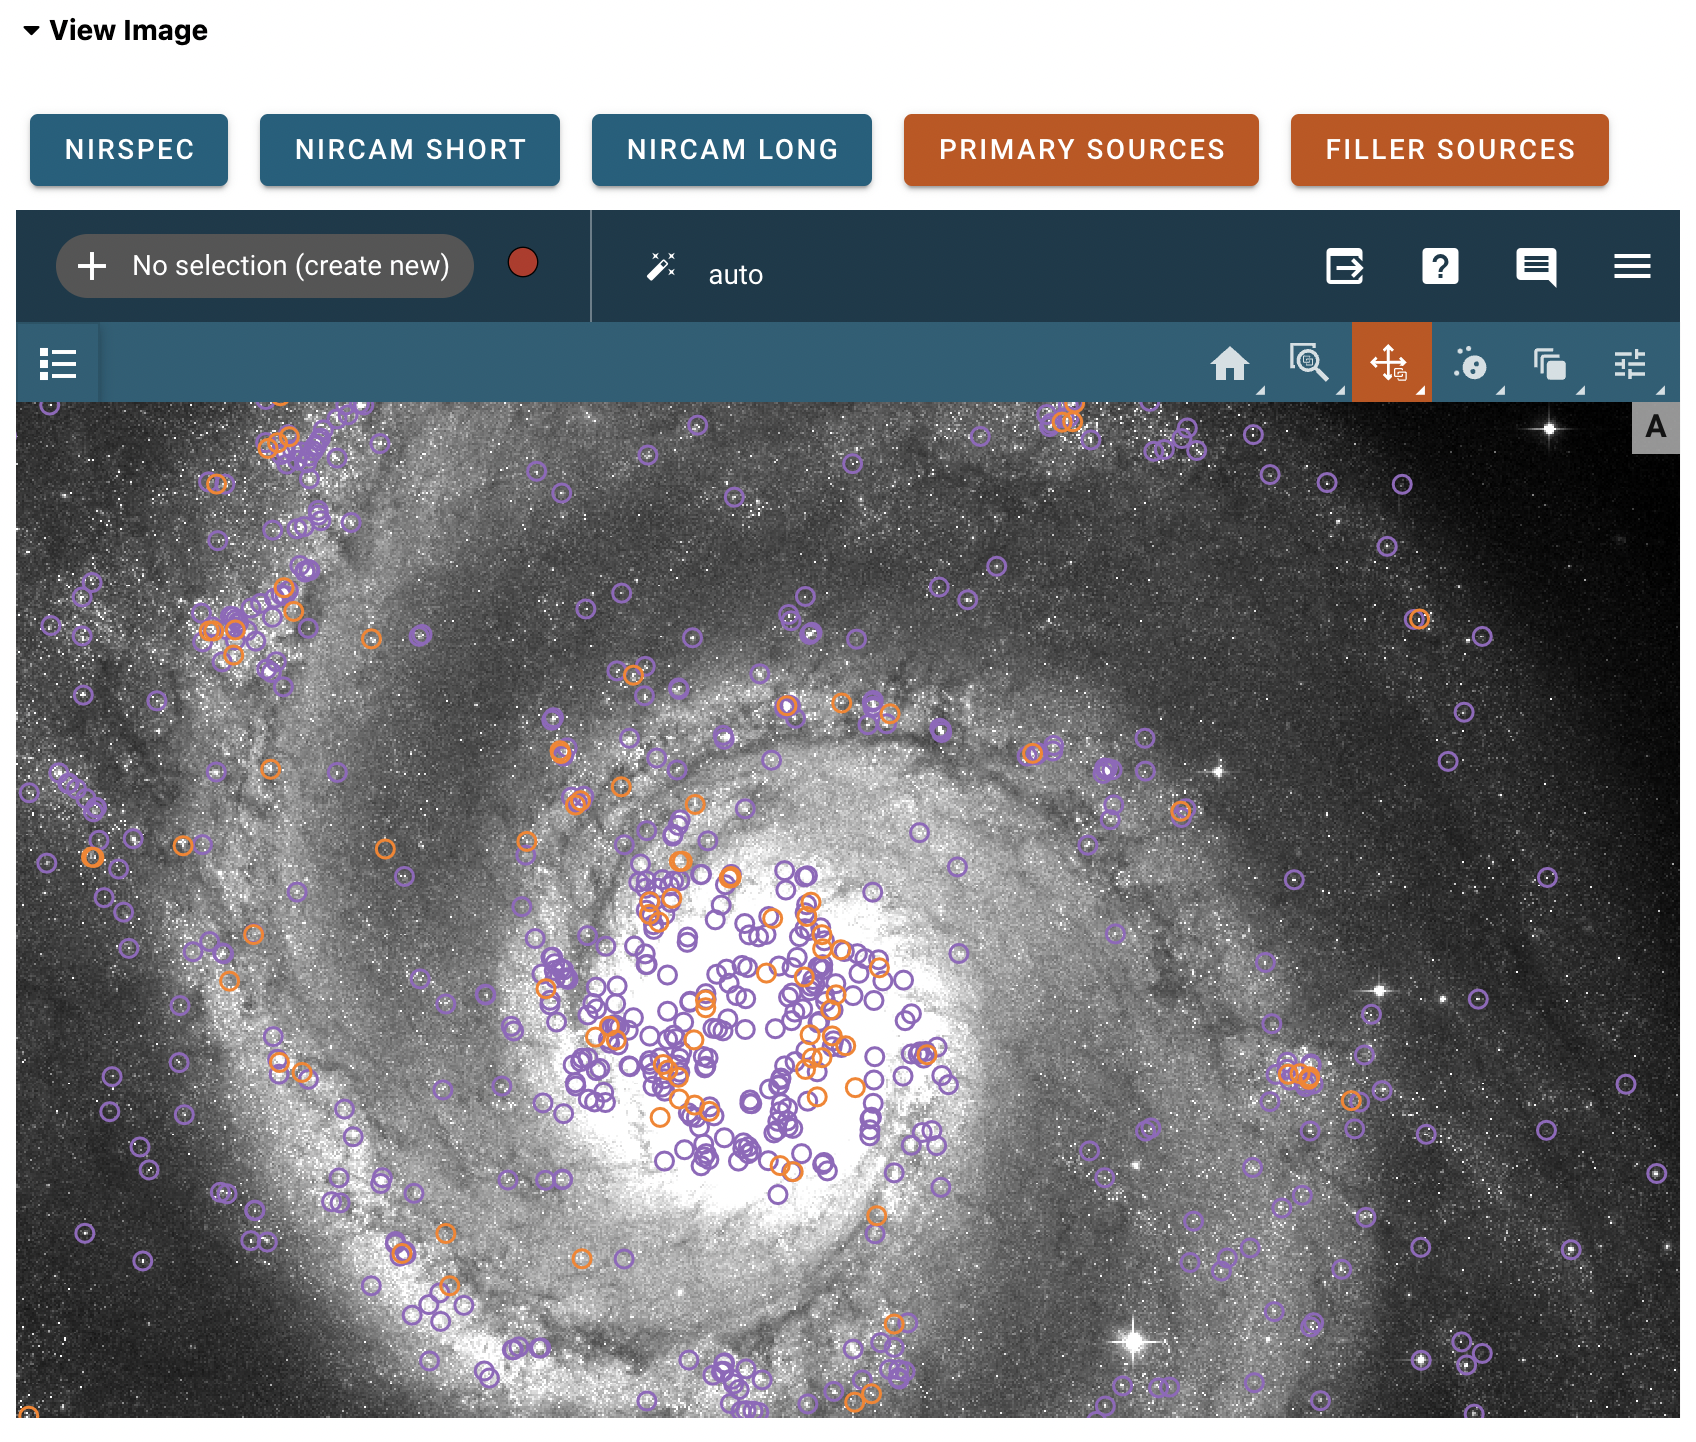This screenshot has width=1696, height=1442.
Task: Expand the zoom tool submenu arrow
Action: pos(1341,391)
